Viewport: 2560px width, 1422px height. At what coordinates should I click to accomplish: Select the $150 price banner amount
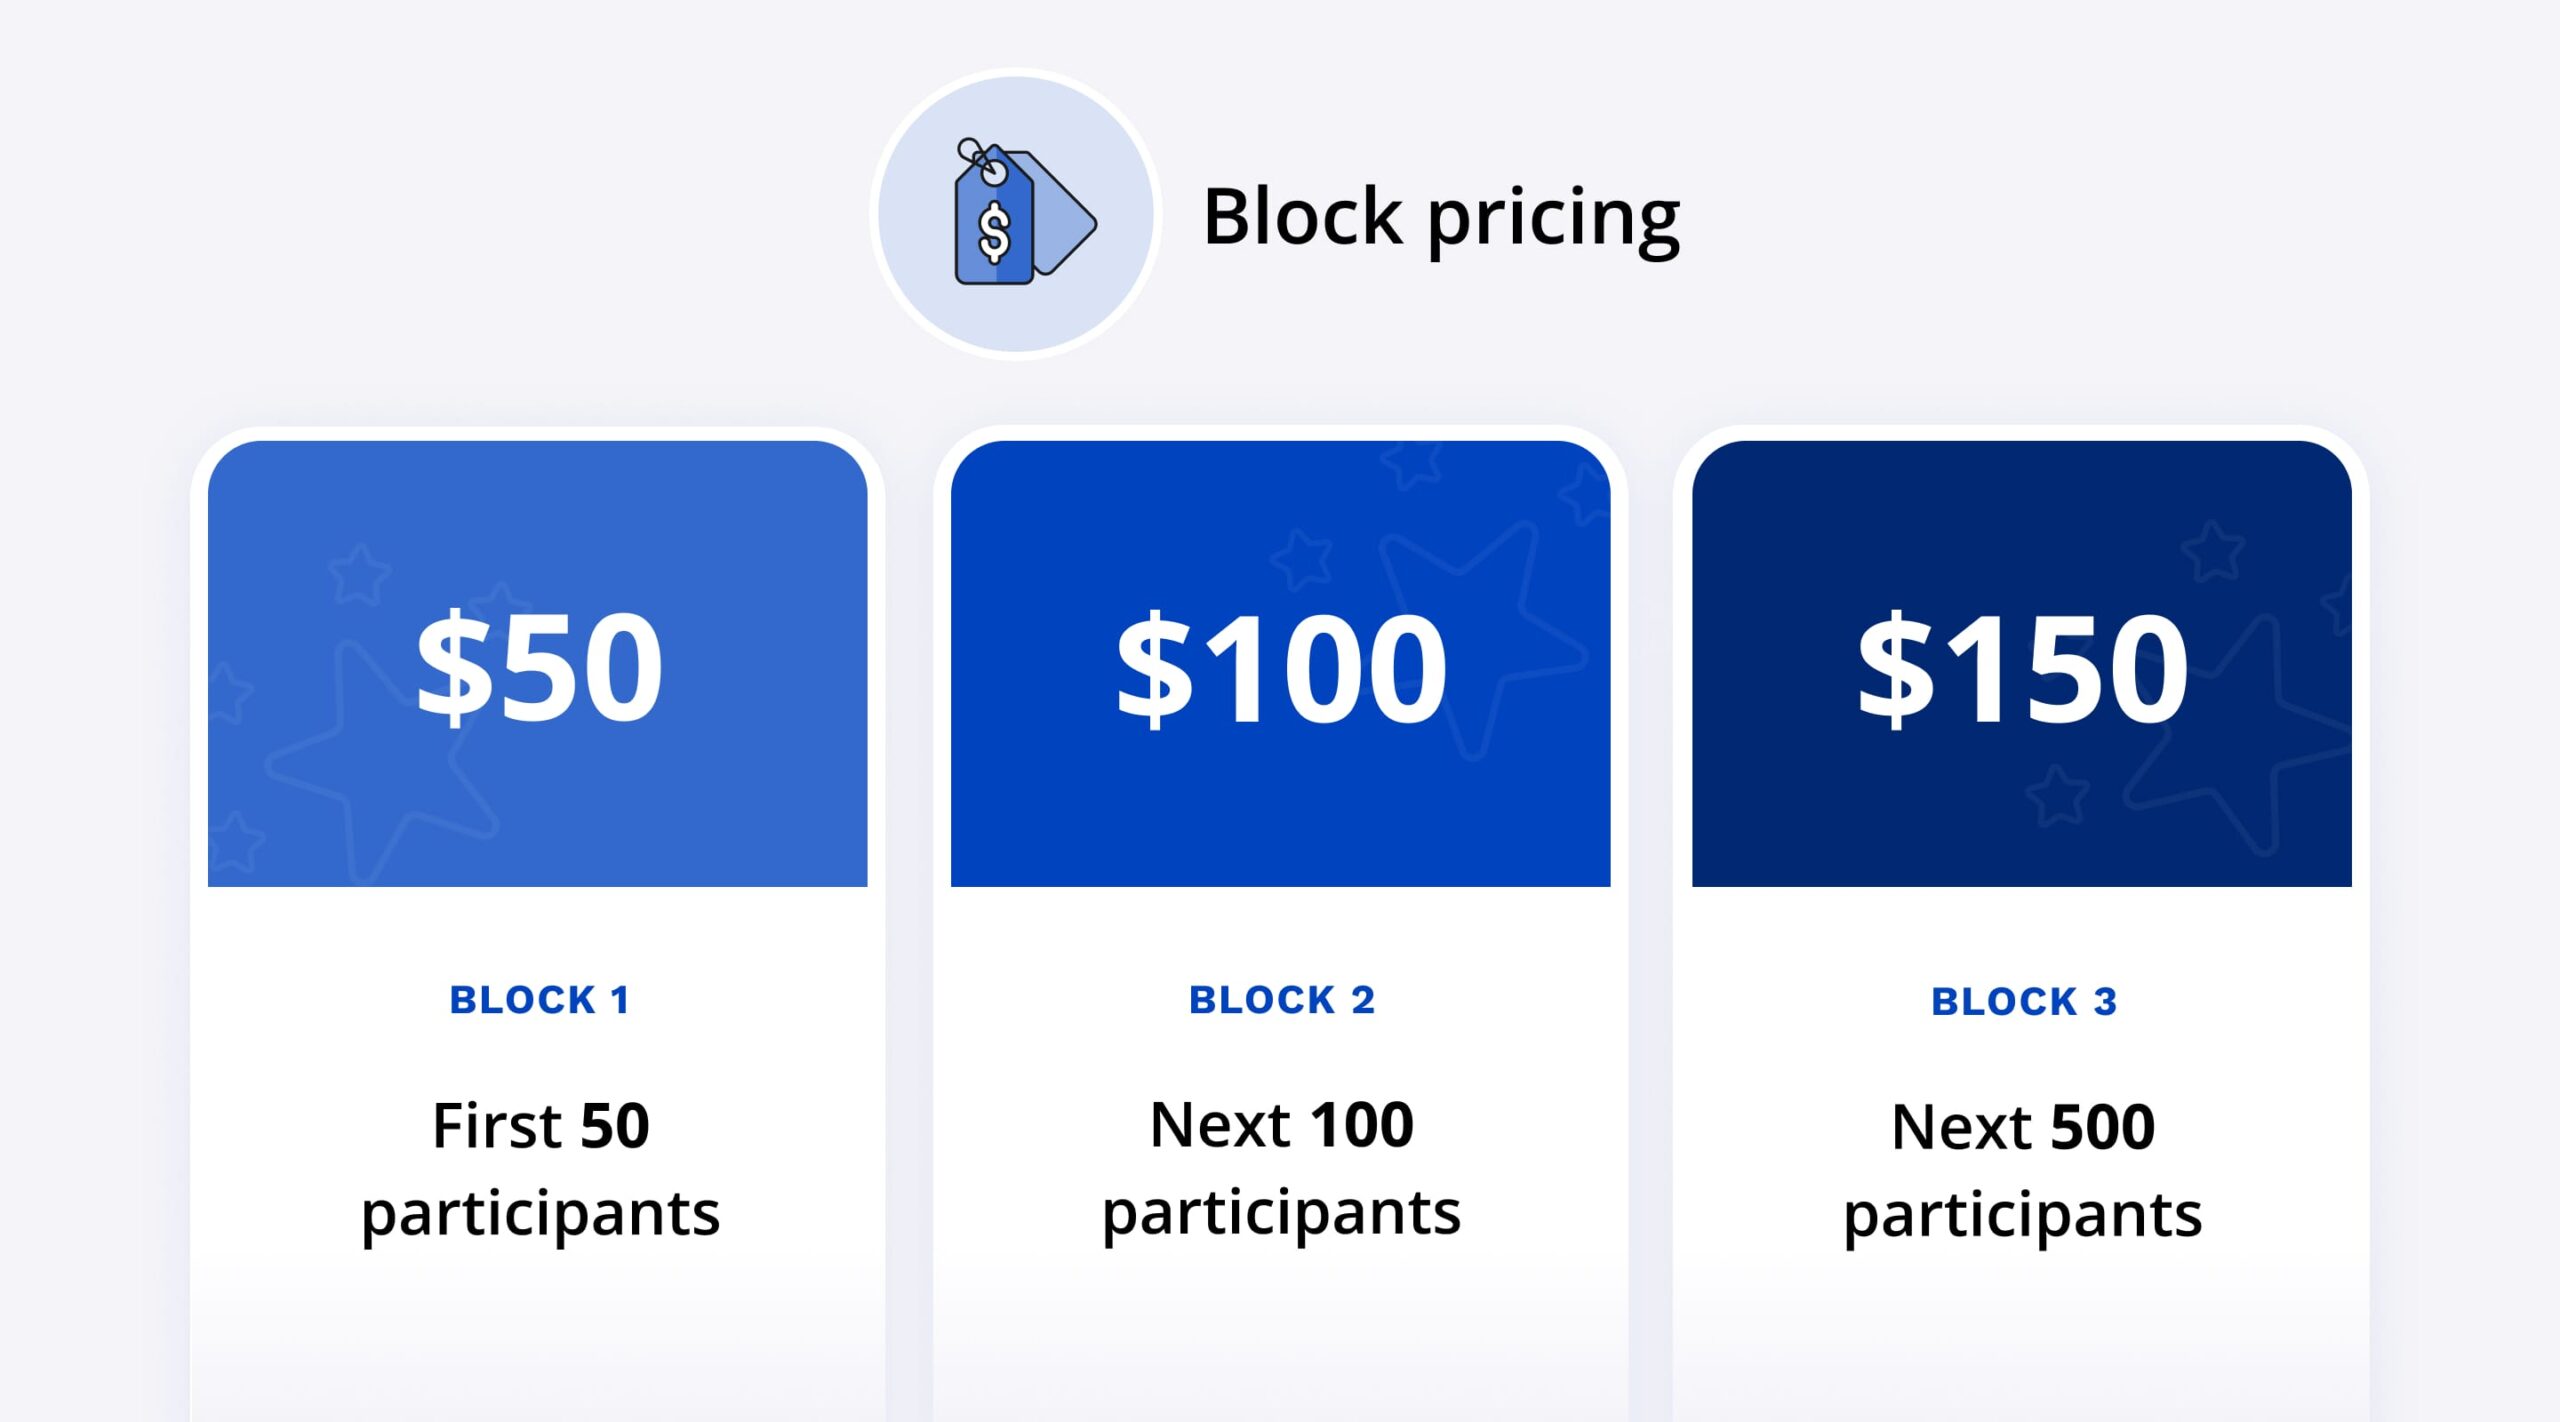(x=2022, y=667)
